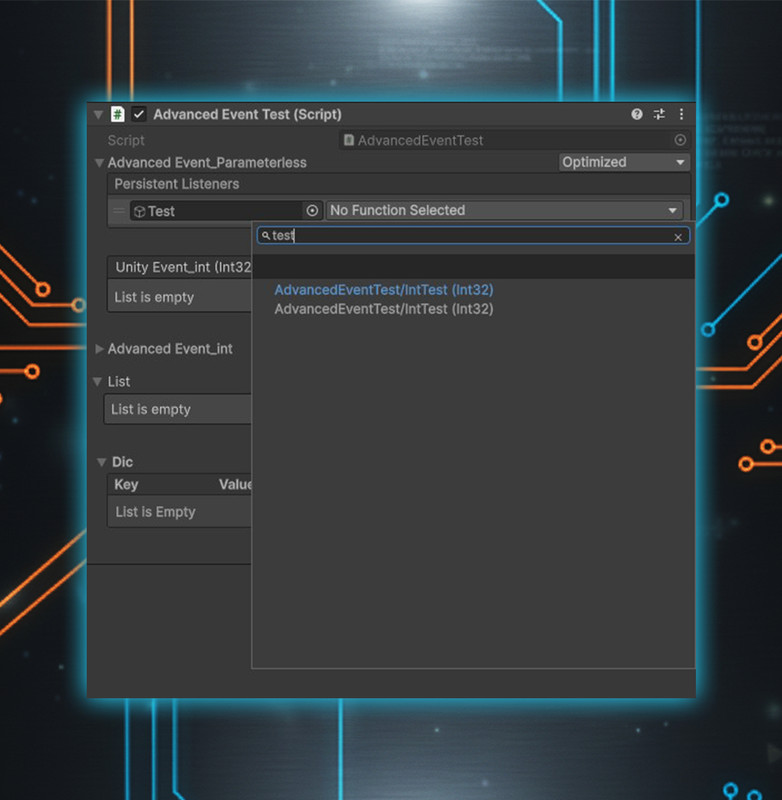Open the component presets slider icon
This screenshot has height=800, width=782.
click(659, 114)
